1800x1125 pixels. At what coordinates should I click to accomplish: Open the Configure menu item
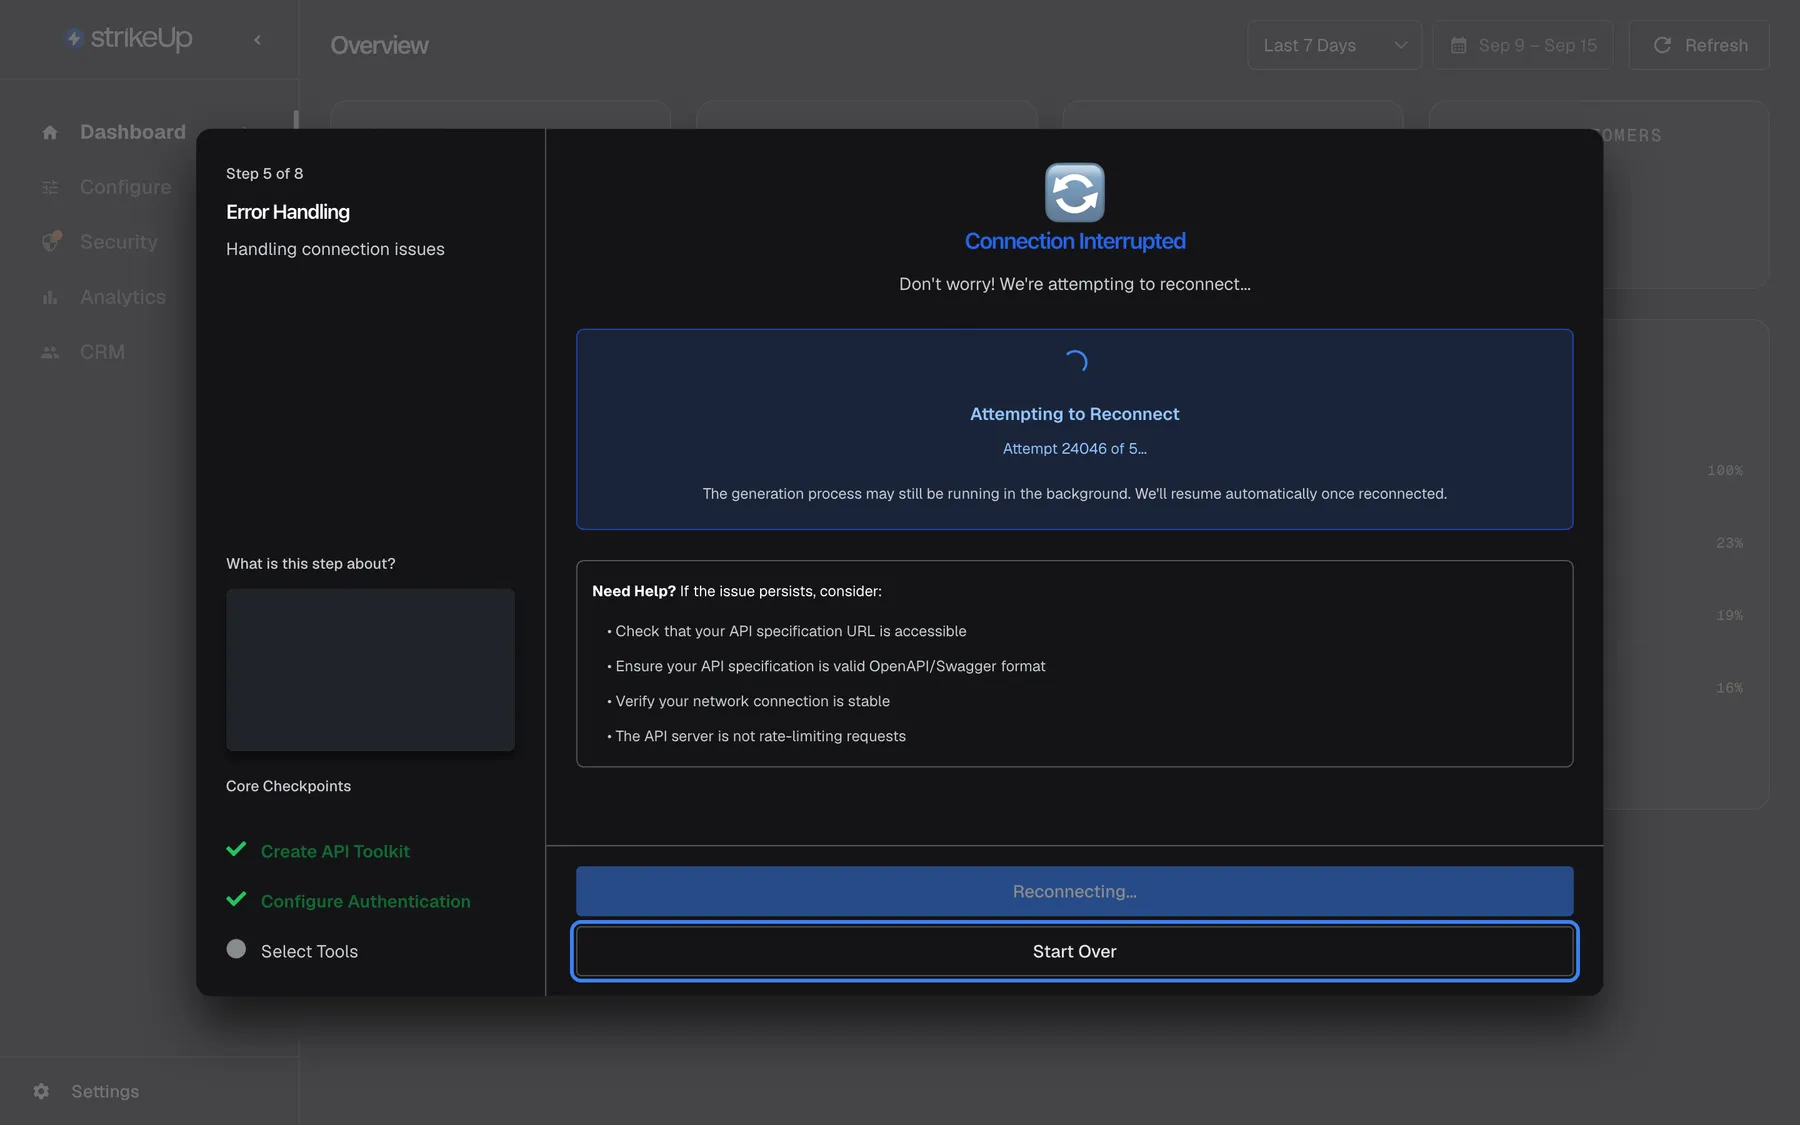tap(126, 187)
